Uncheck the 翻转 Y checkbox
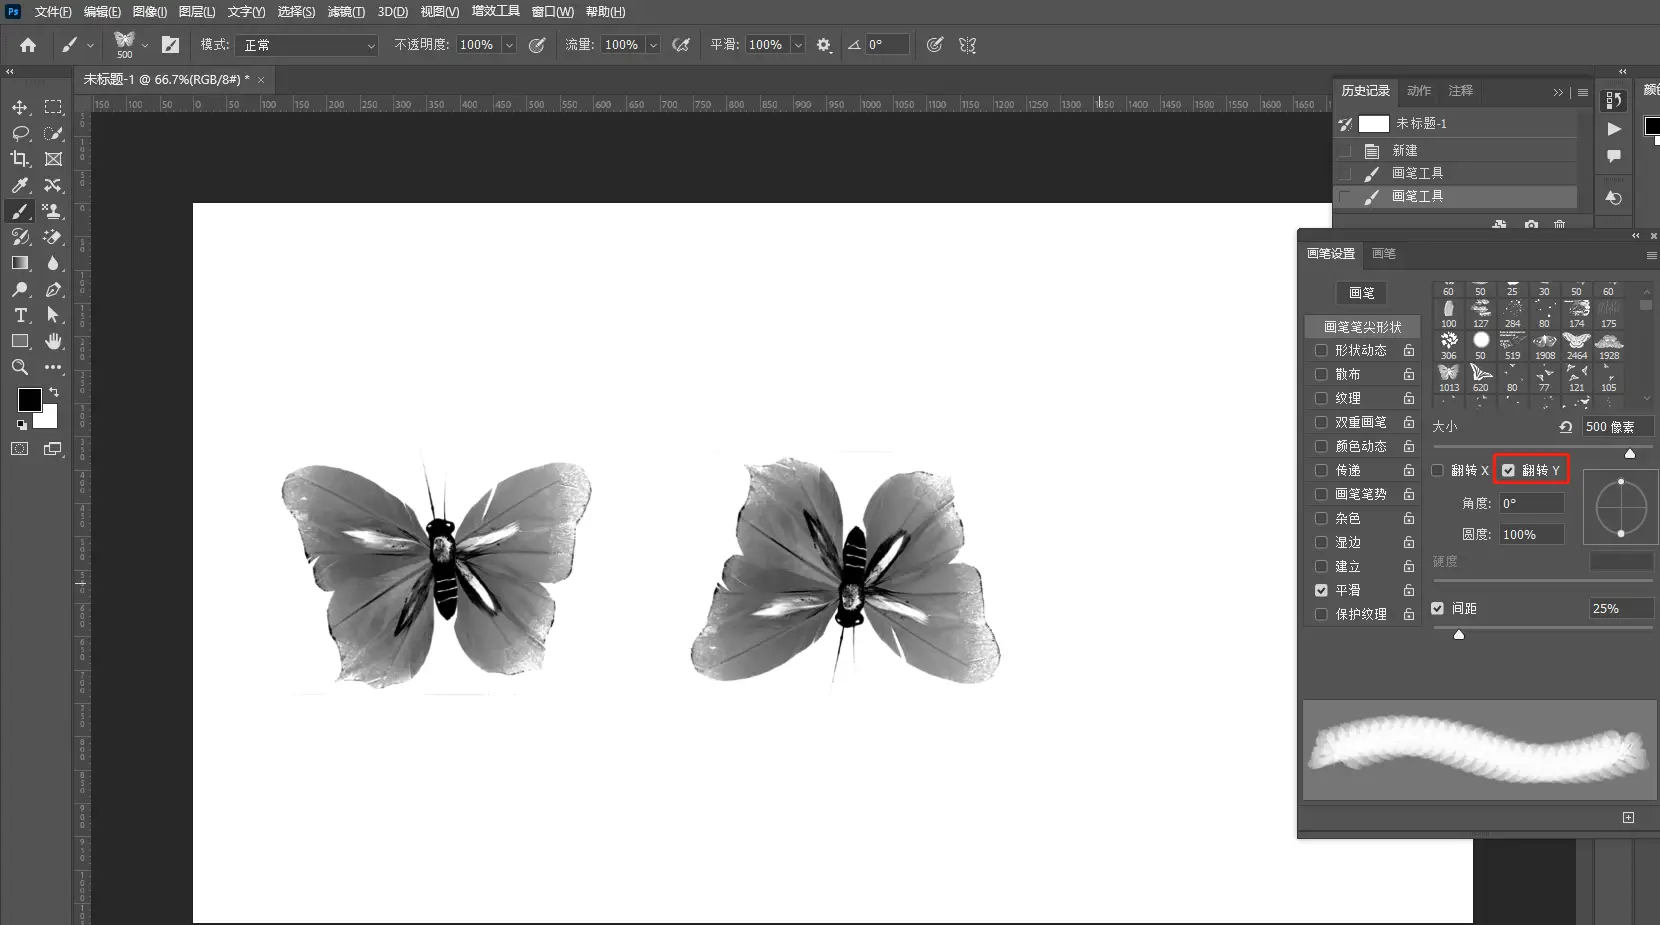 (x=1509, y=470)
